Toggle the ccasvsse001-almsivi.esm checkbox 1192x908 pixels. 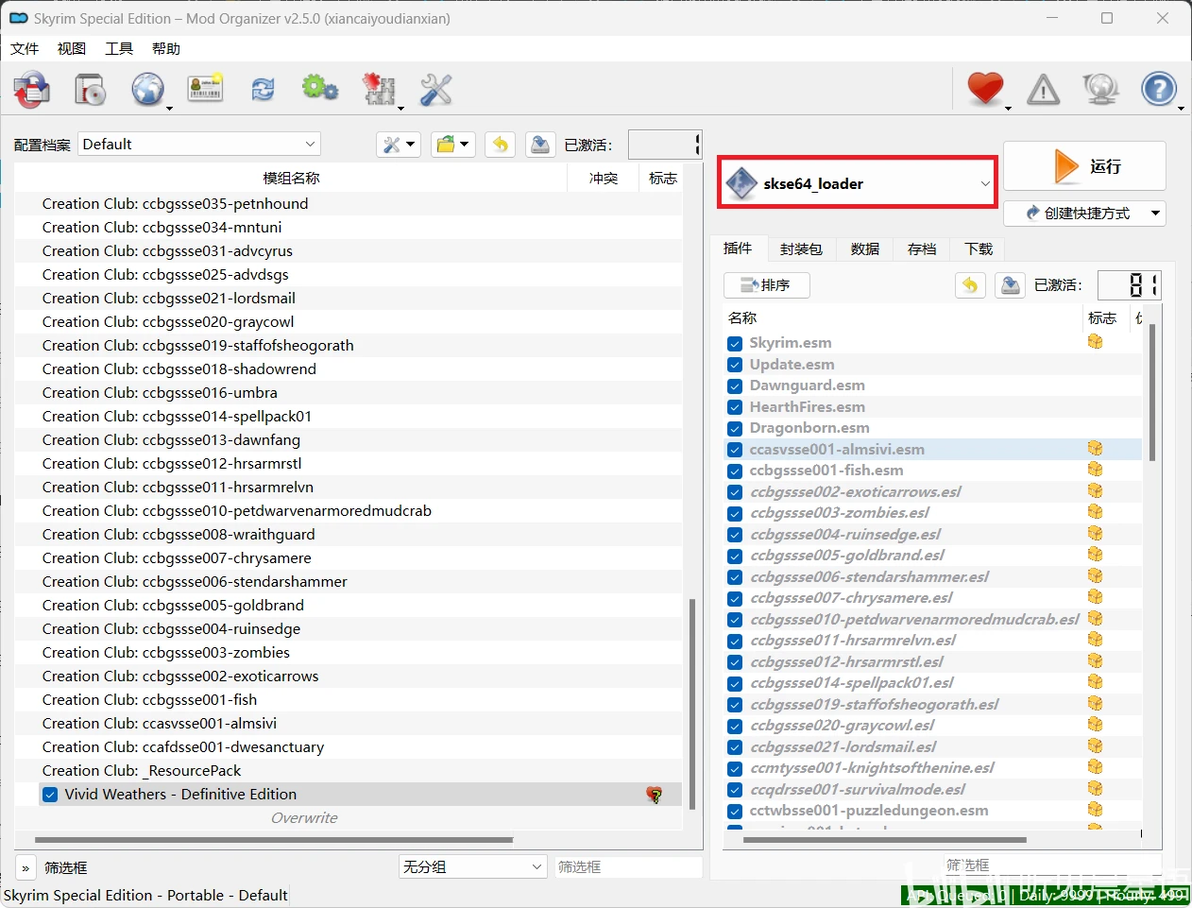[x=734, y=449]
